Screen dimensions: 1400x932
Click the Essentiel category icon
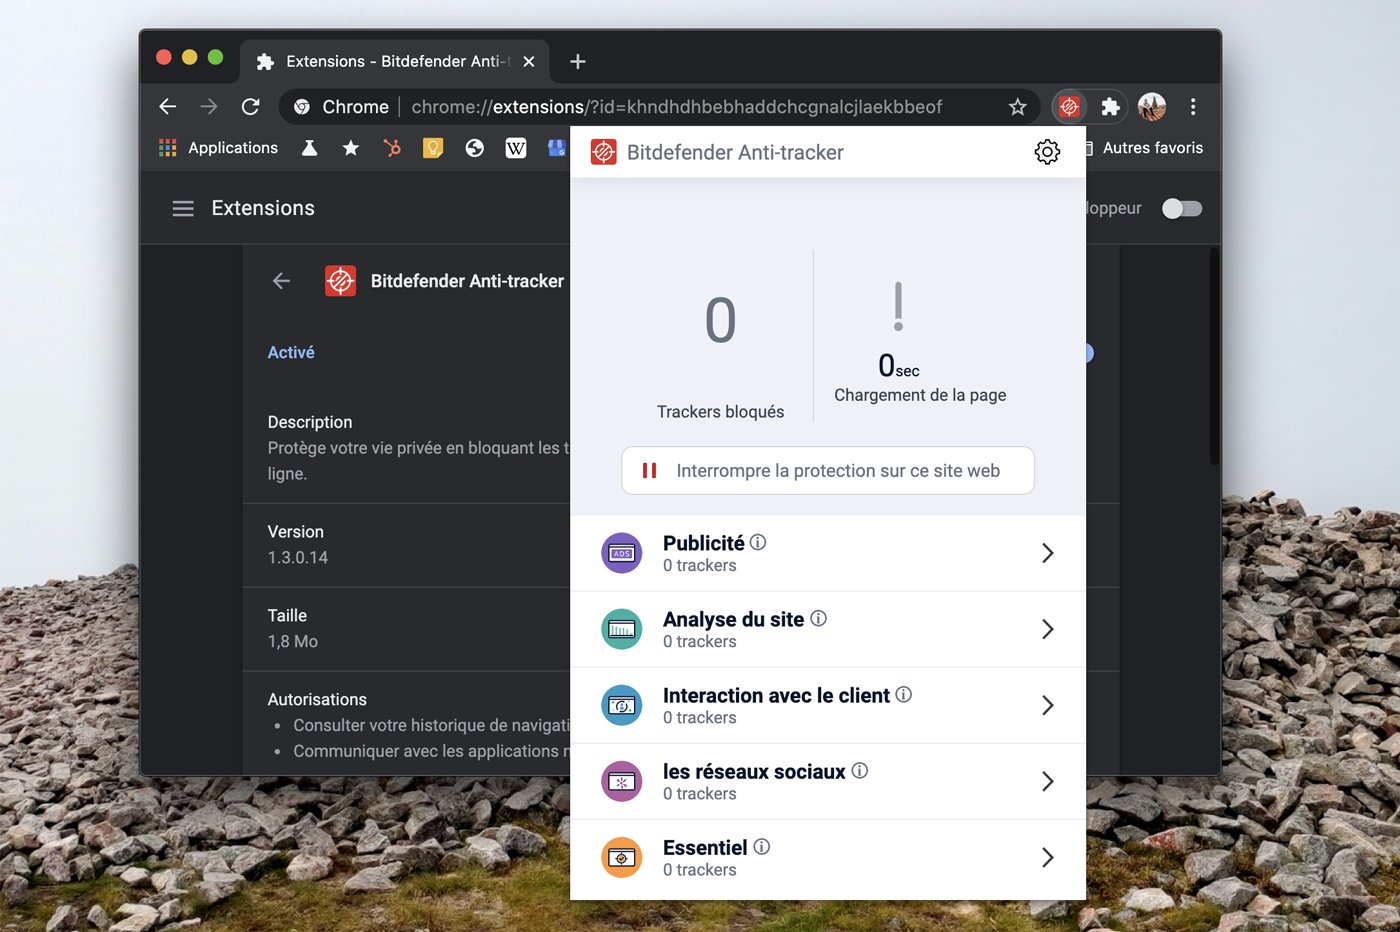[622, 857]
